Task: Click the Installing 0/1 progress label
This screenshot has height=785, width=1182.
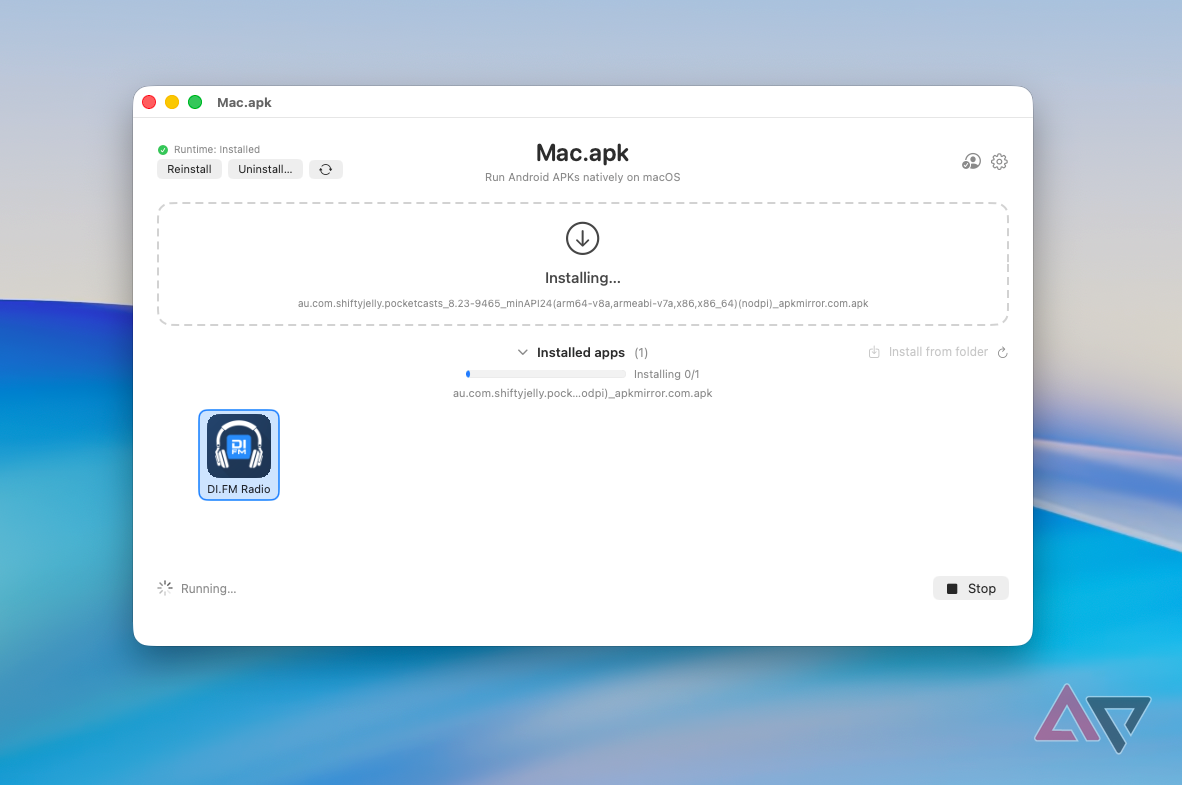Action: (x=666, y=374)
